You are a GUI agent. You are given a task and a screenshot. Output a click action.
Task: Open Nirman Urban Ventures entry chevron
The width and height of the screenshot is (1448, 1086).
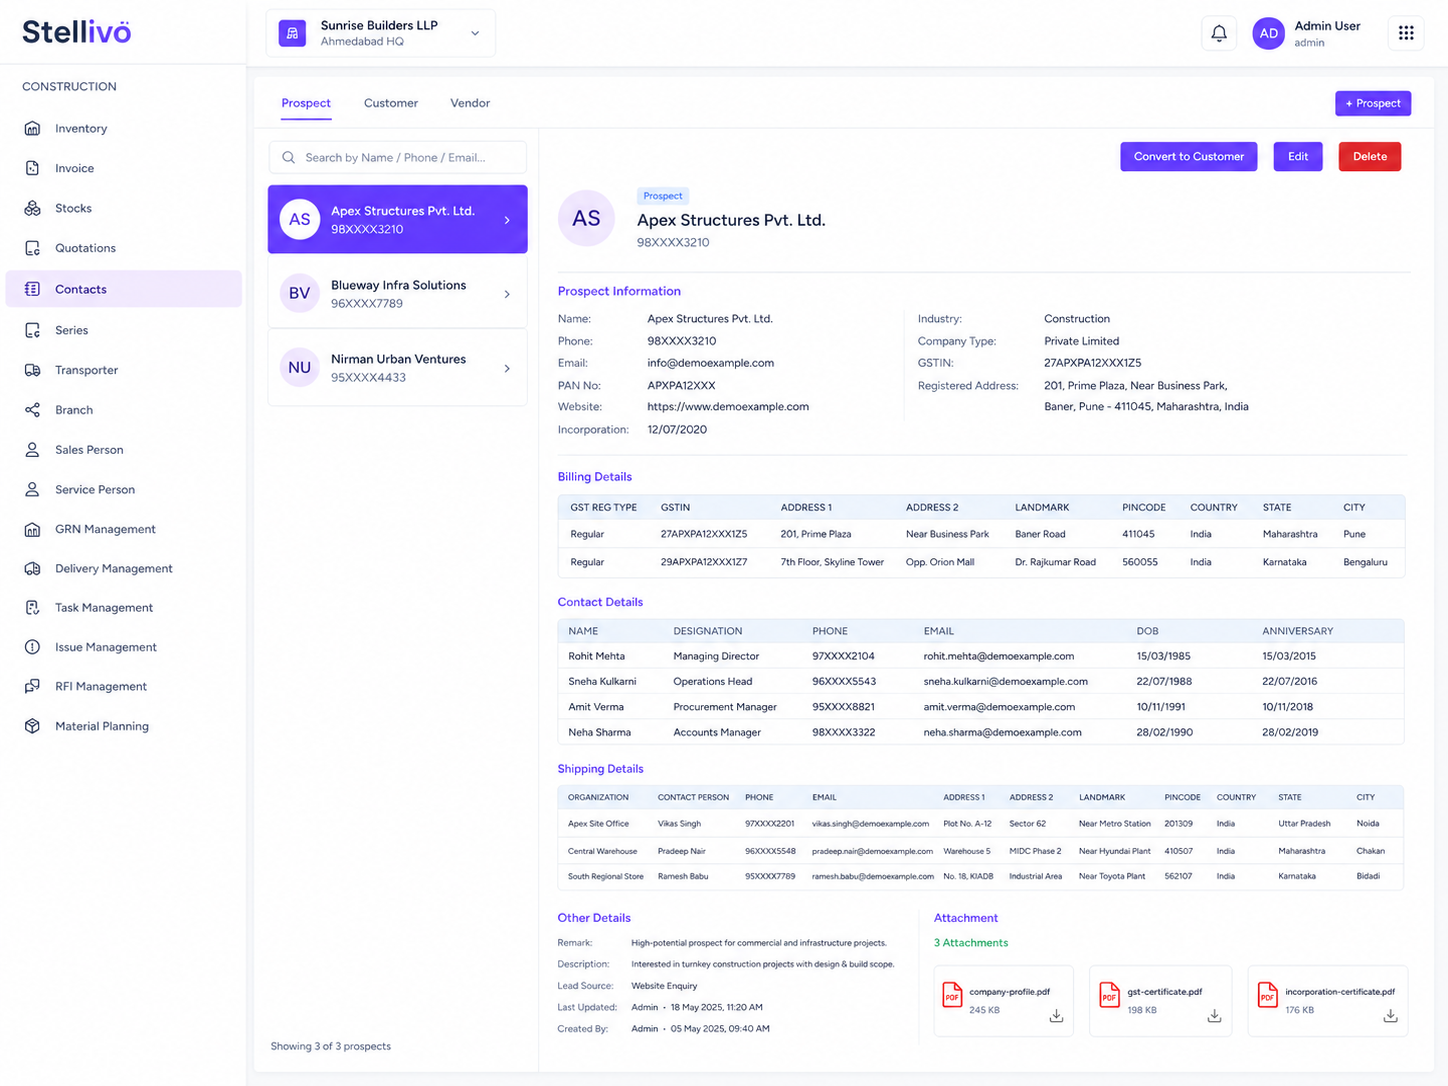(x=507, y=368)
